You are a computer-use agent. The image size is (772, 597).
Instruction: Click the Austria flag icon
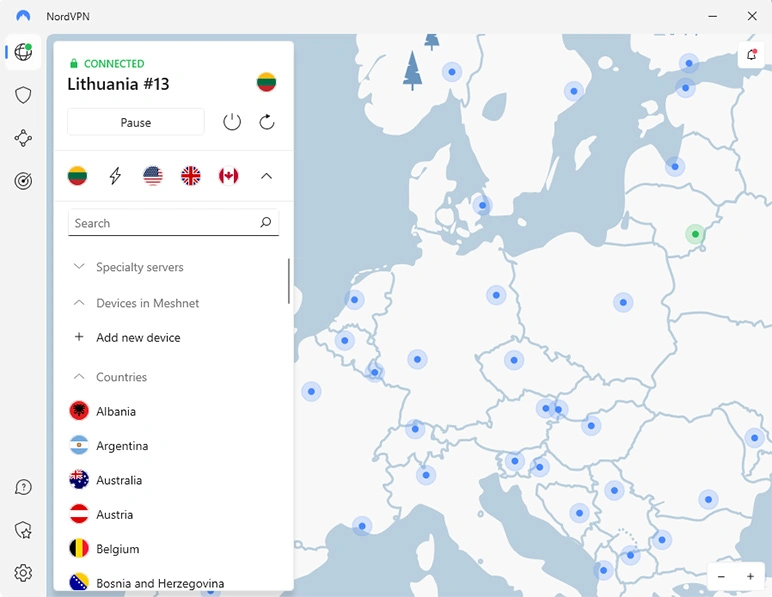click(x=79, y=514)
